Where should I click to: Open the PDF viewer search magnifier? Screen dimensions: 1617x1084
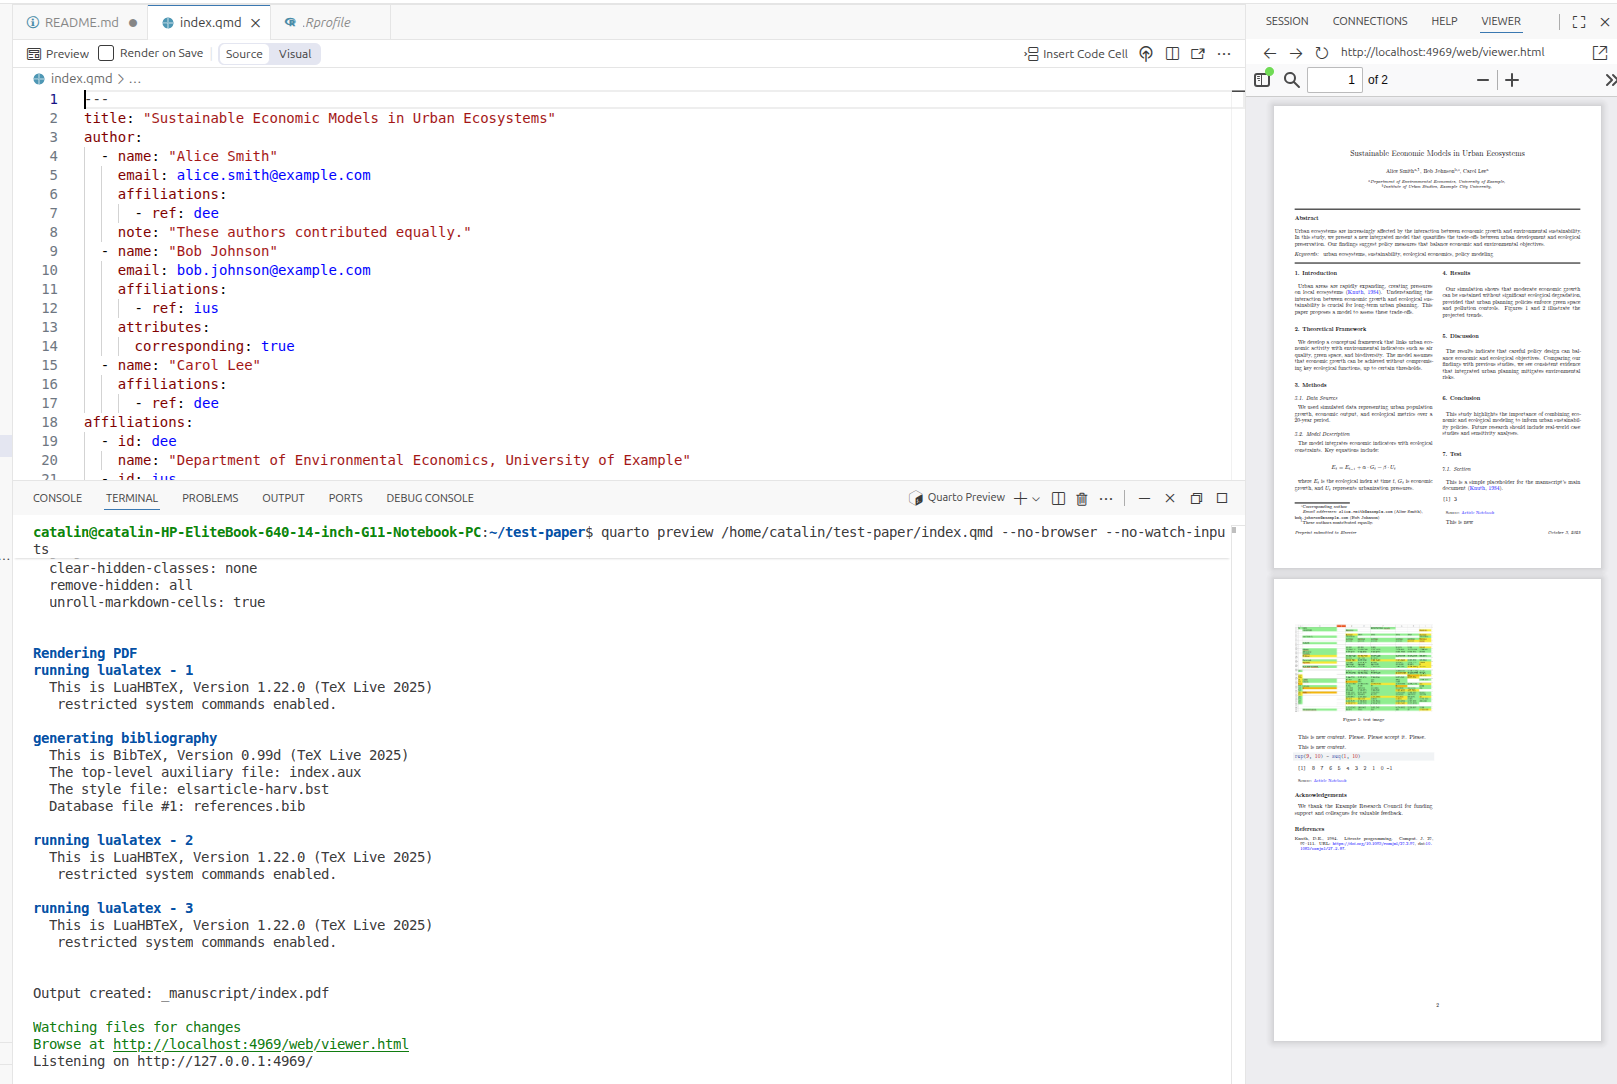click(x=1292, y=80)
